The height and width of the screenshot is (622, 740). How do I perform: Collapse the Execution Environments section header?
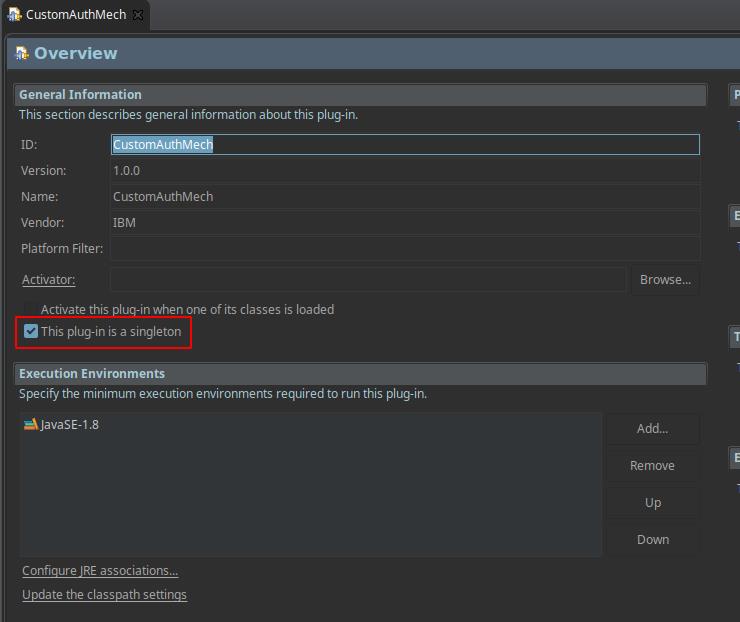[x=360, y=373]
